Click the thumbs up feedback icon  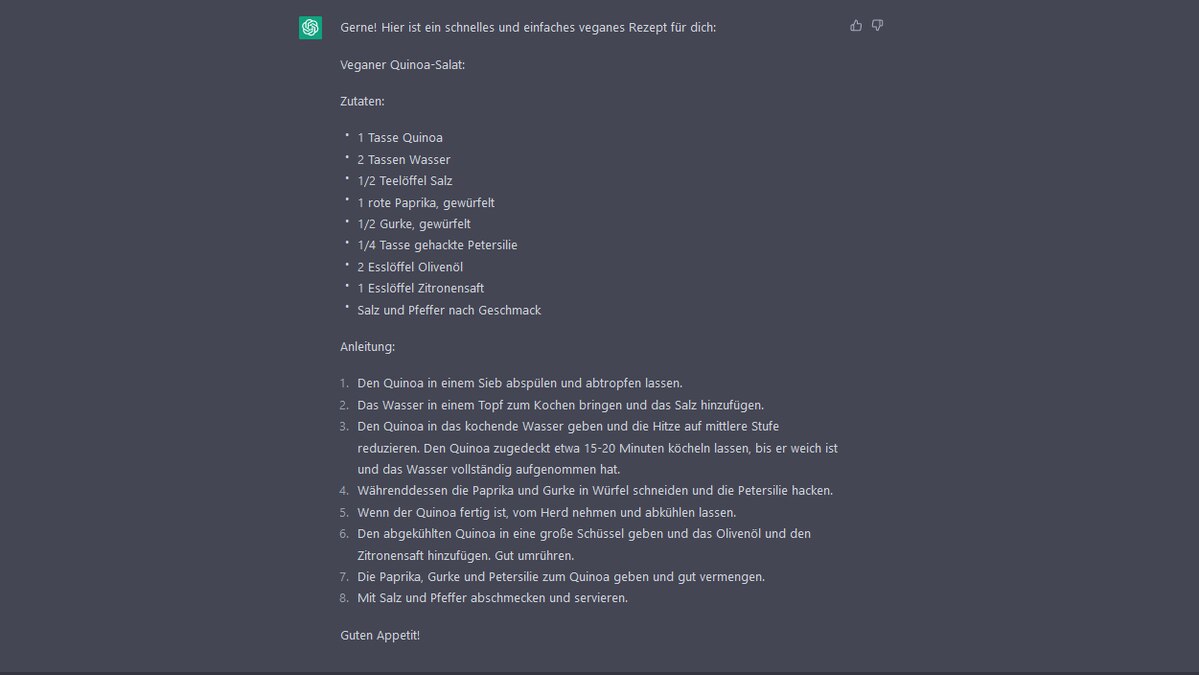(x=856, y=25)
